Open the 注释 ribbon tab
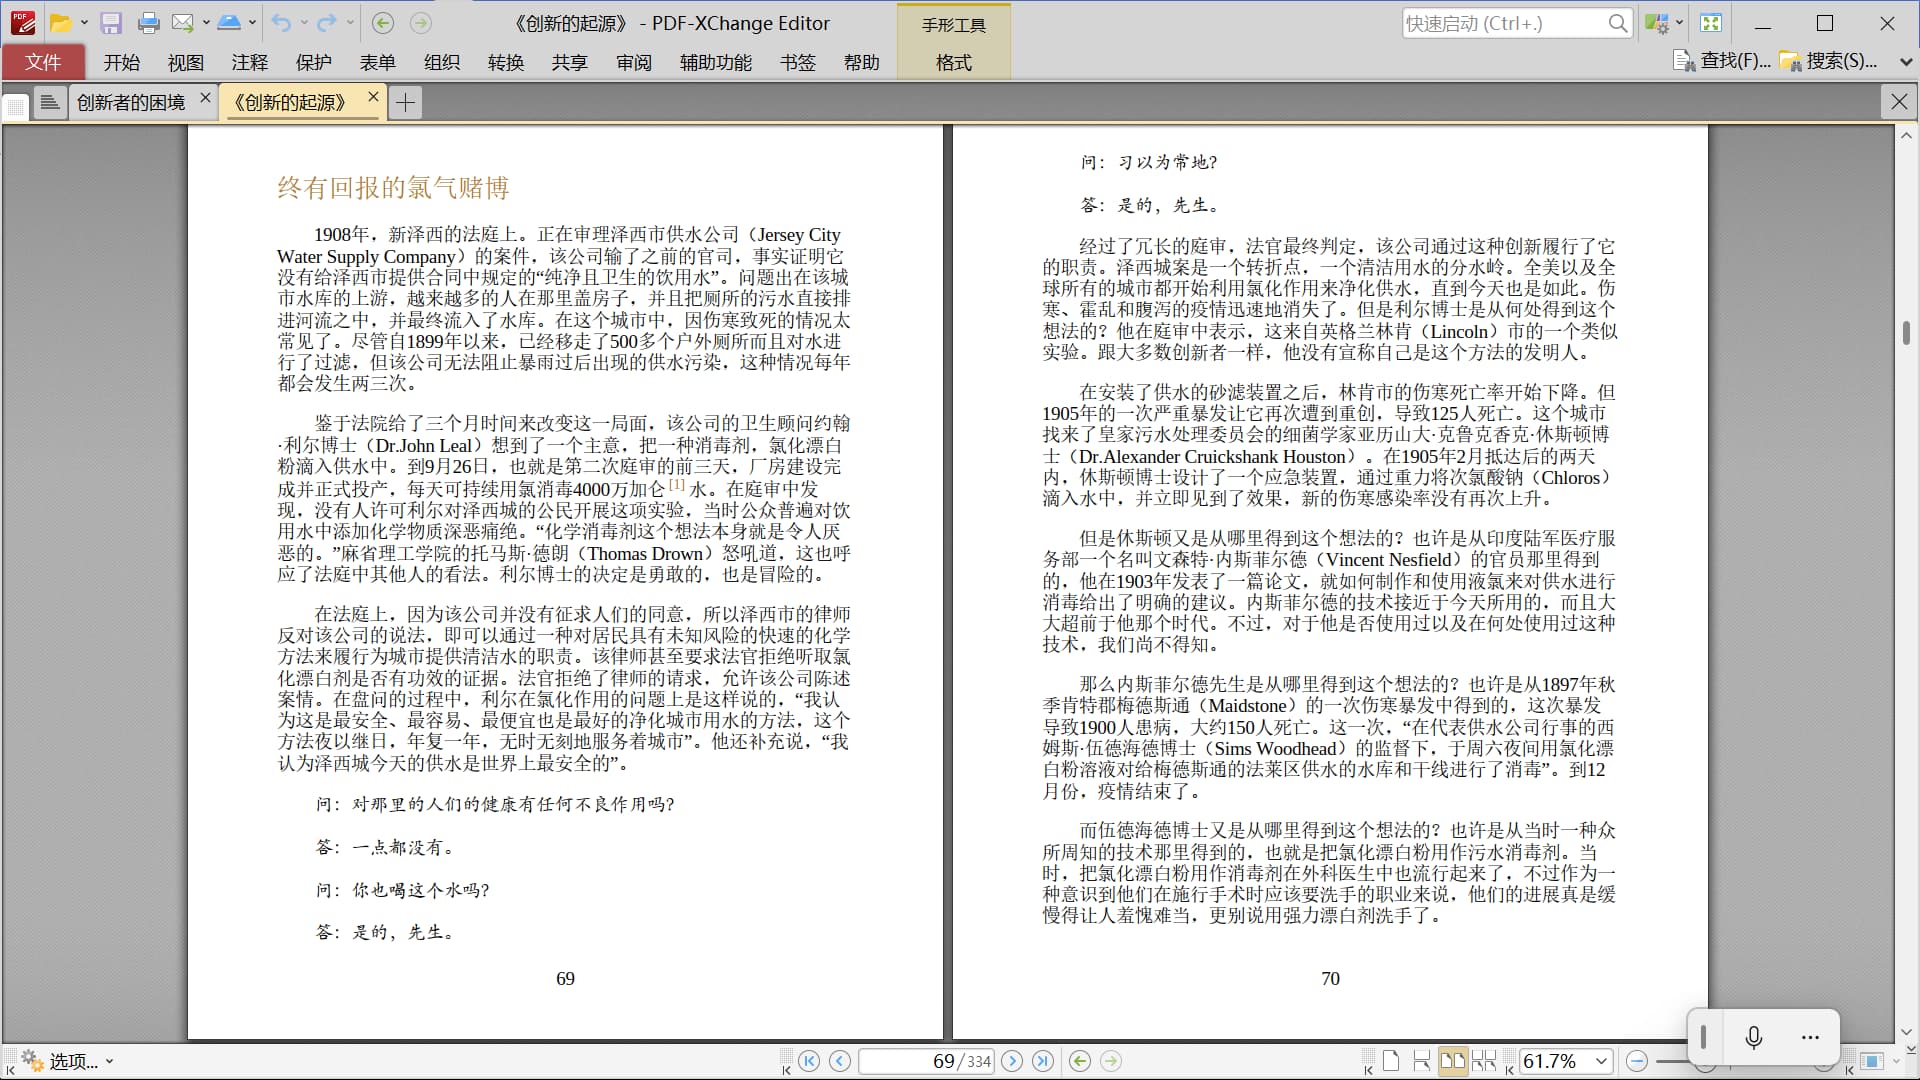 pyautogui.click(x=249, y=62)
